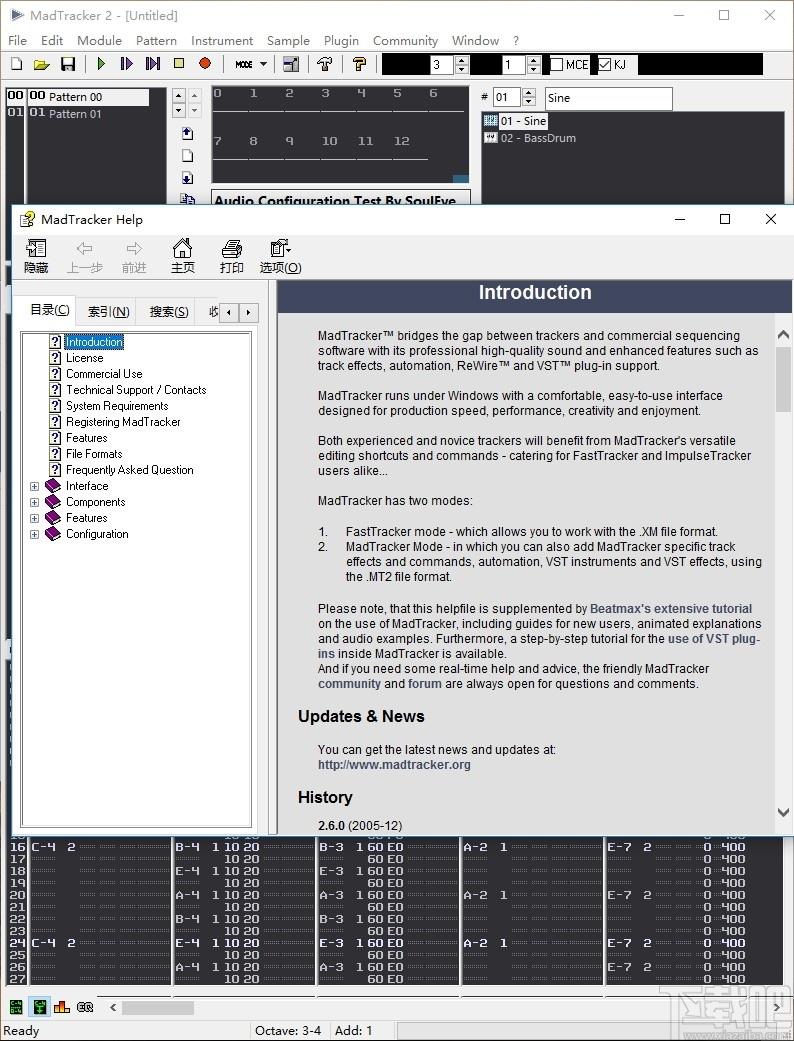Image resolution: width=794 pixels, height=1041 pixels.
Task: Click the instrument number 01 stepper
Action: (x=528, y=98)
